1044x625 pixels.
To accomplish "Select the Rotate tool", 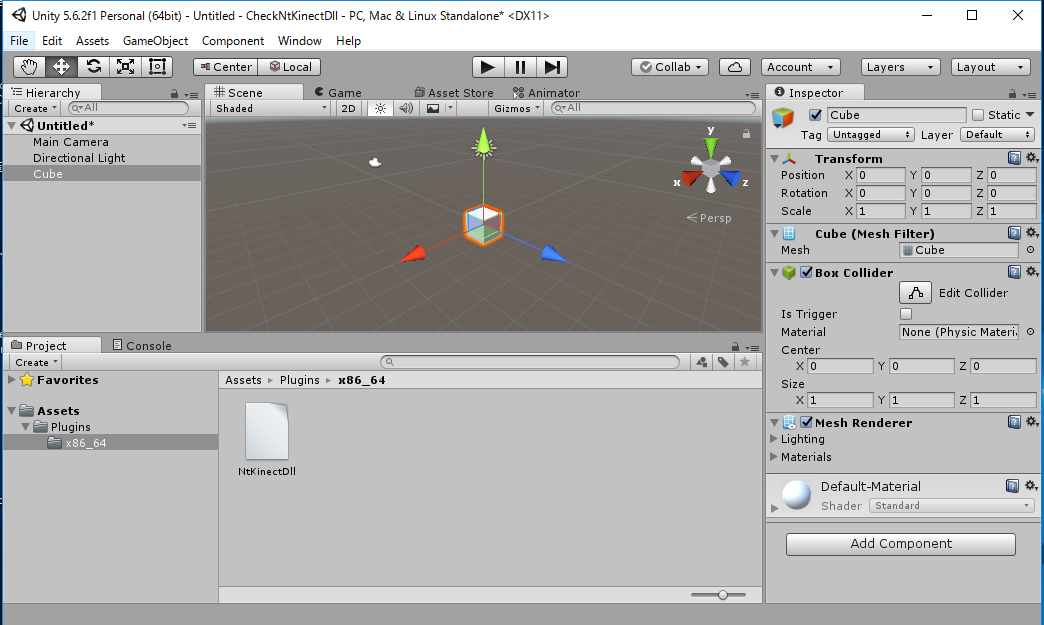I will click(x=93, y=67).
